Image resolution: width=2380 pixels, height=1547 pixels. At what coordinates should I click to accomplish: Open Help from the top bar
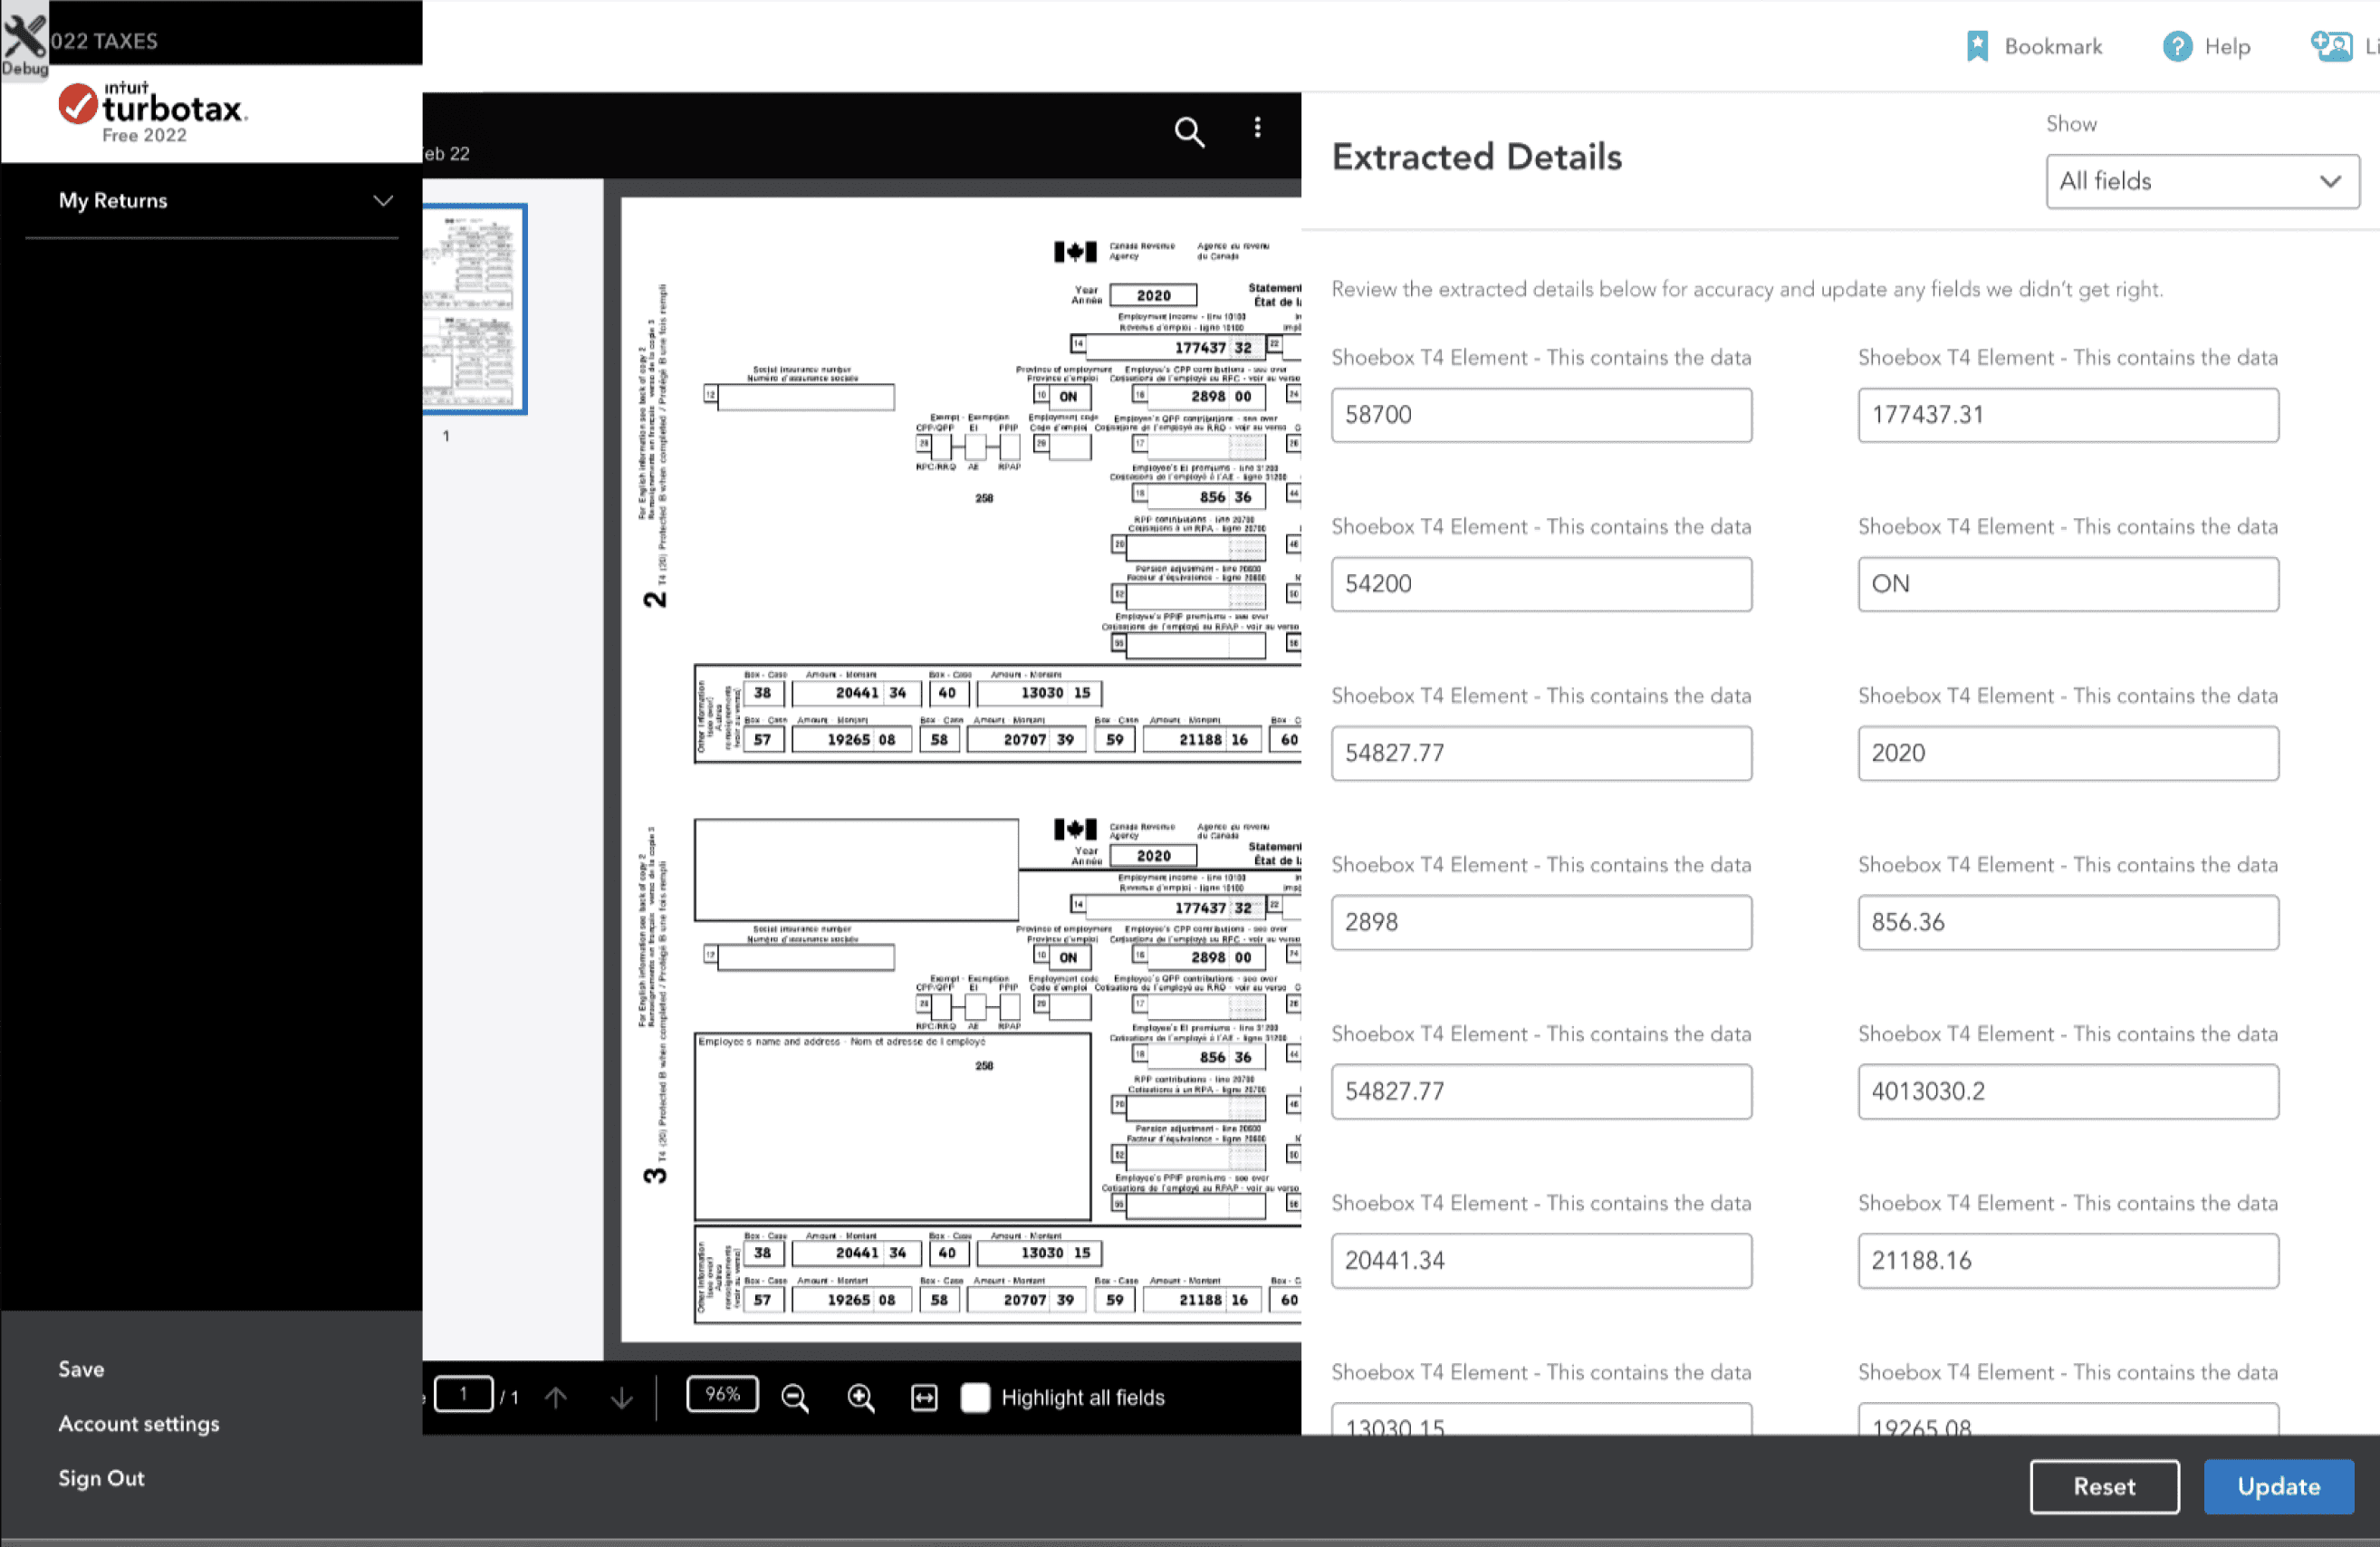pyautogui.click(x=2206, y=46)
